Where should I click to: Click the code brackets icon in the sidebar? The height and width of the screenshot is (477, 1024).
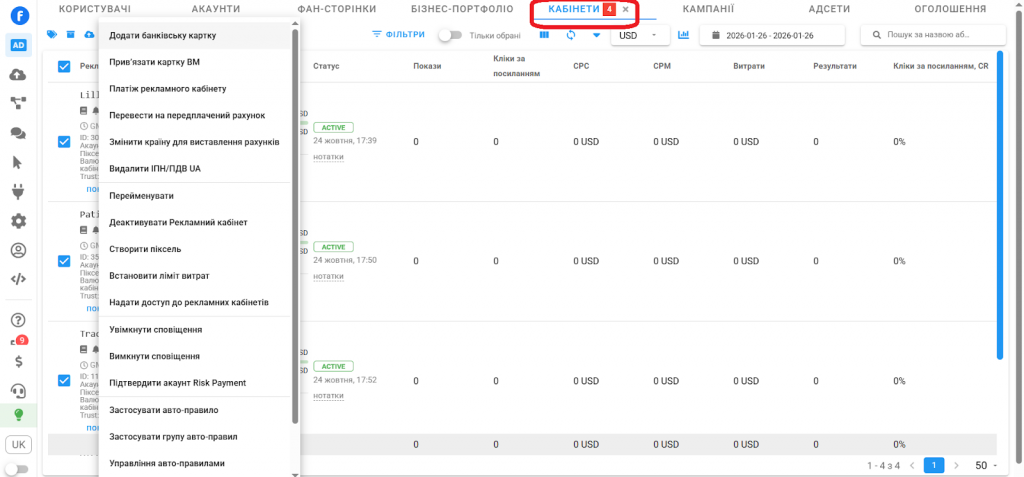click(18, 279)
